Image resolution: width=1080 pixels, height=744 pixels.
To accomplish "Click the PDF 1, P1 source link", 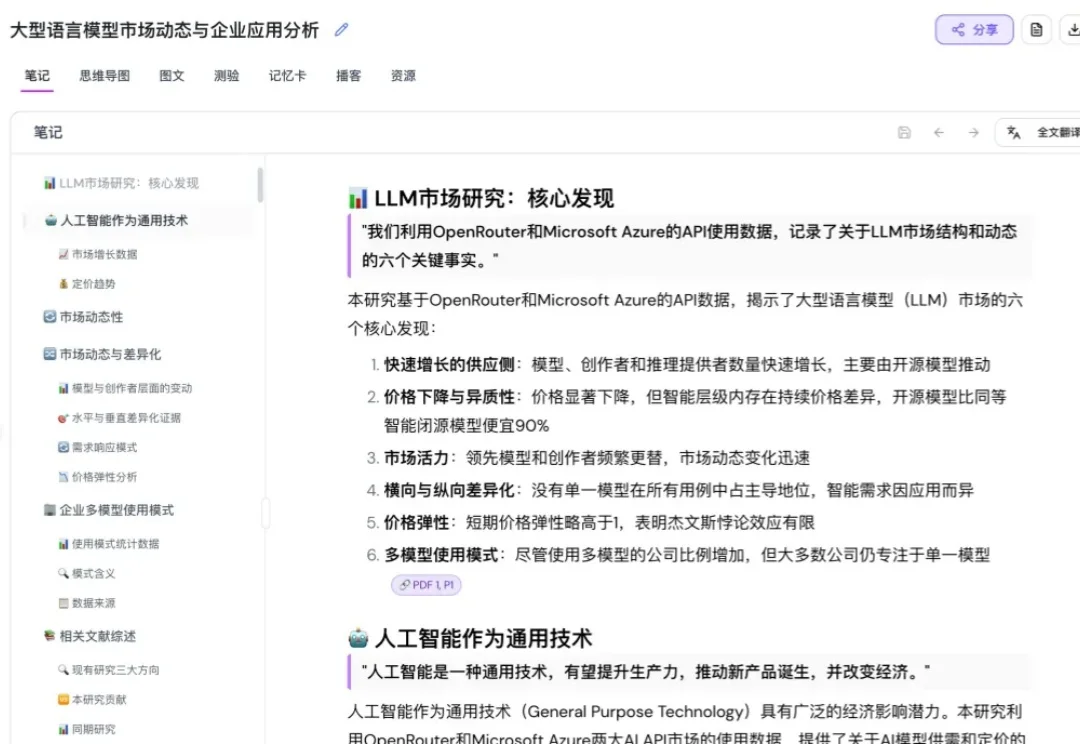I will coord(426,585).
